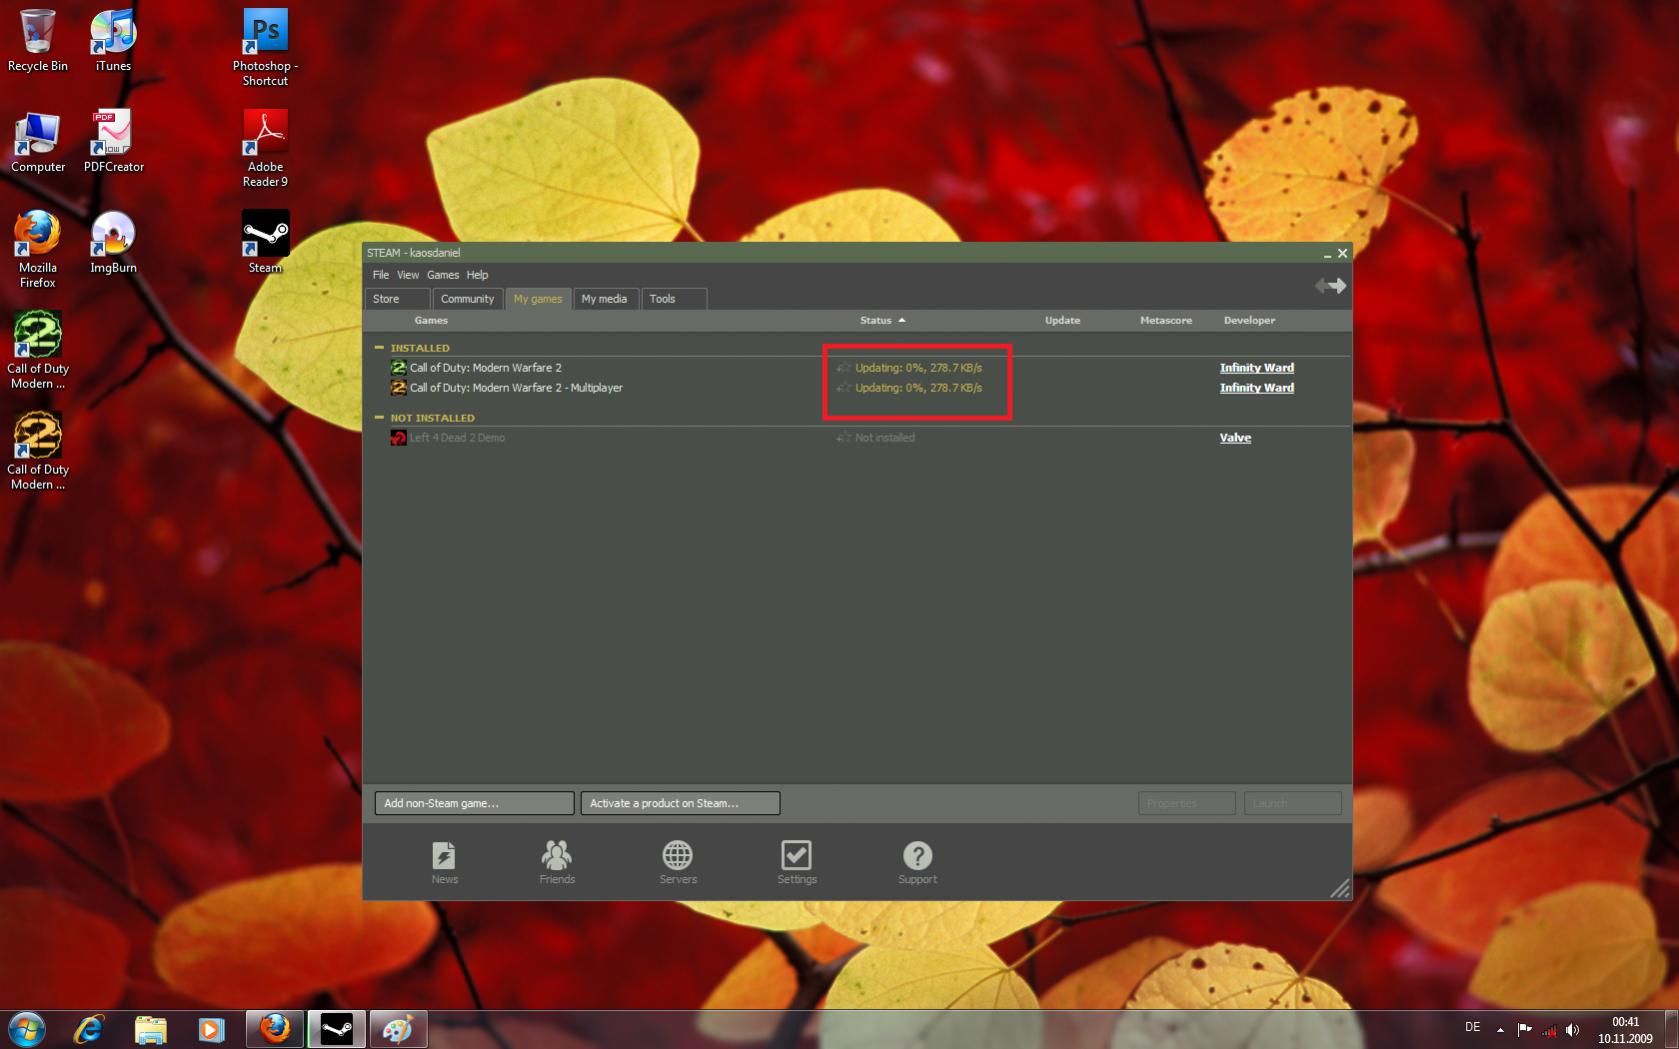
Task: Open the Help menu
Action: coord(477,275)
